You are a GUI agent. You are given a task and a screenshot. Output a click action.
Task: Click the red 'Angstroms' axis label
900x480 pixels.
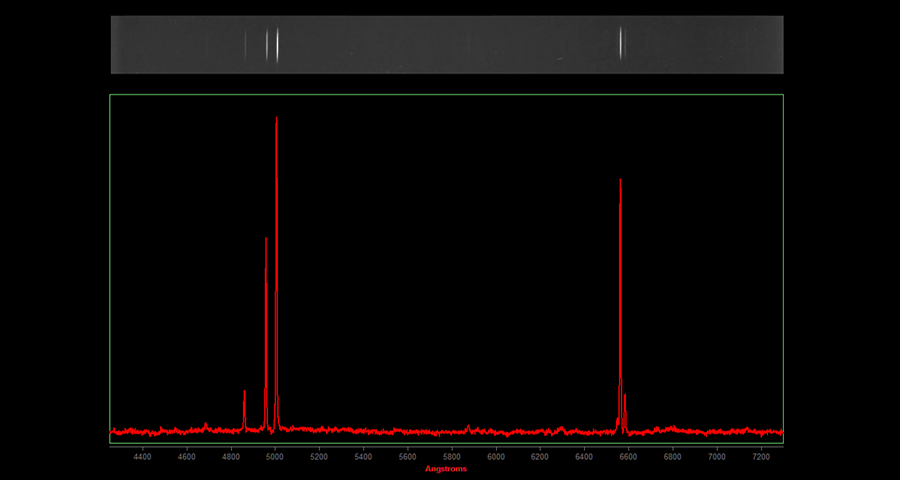[x=446, y=468]
